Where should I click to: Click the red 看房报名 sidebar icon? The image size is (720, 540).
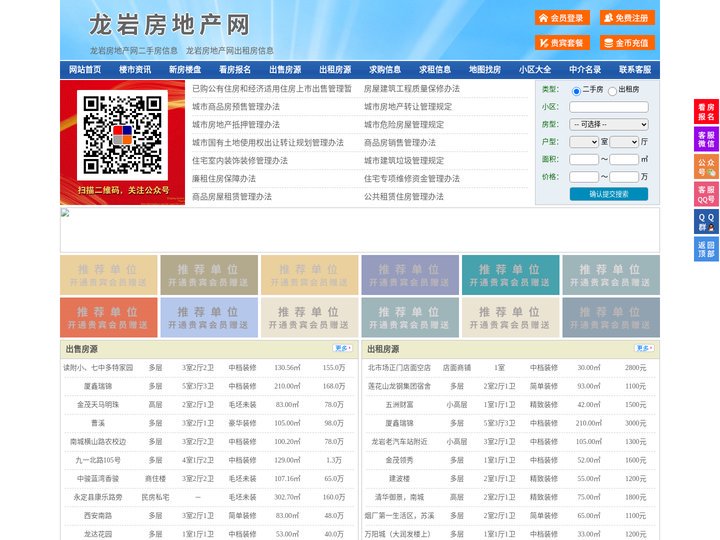click(706, 112)
